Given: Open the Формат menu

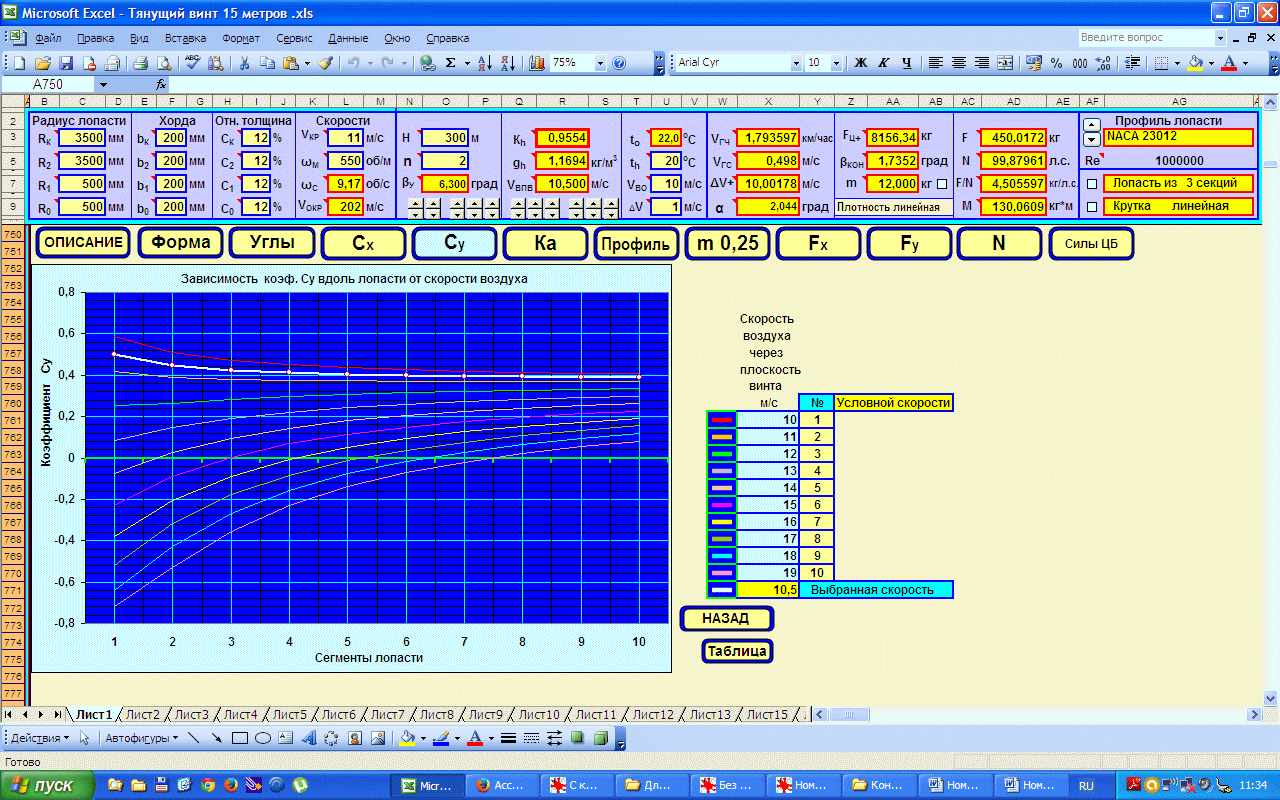Looking at the screenshot, I should click(x=241, y=38).
